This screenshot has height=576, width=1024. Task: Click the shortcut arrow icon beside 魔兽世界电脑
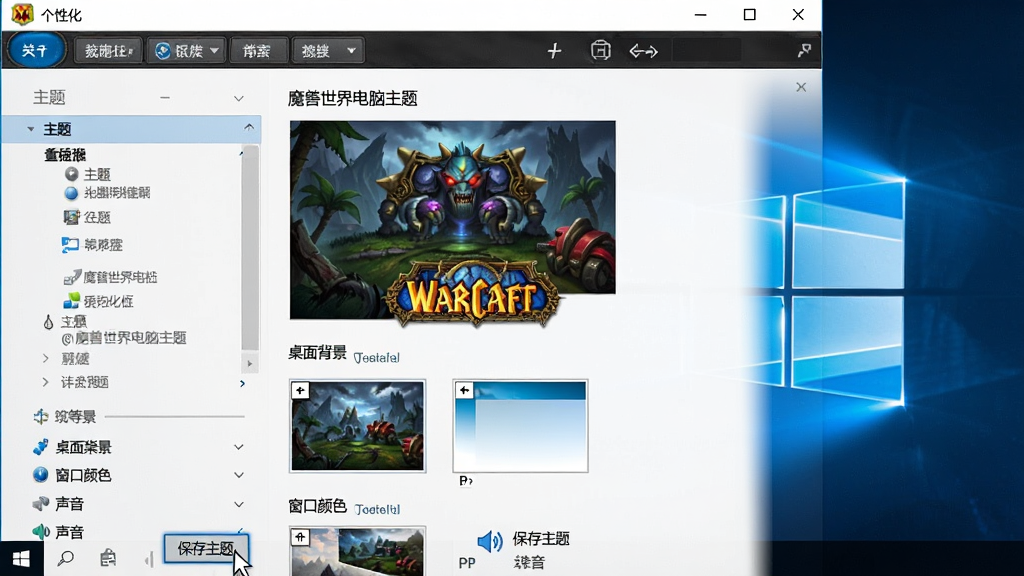(72, 278)
